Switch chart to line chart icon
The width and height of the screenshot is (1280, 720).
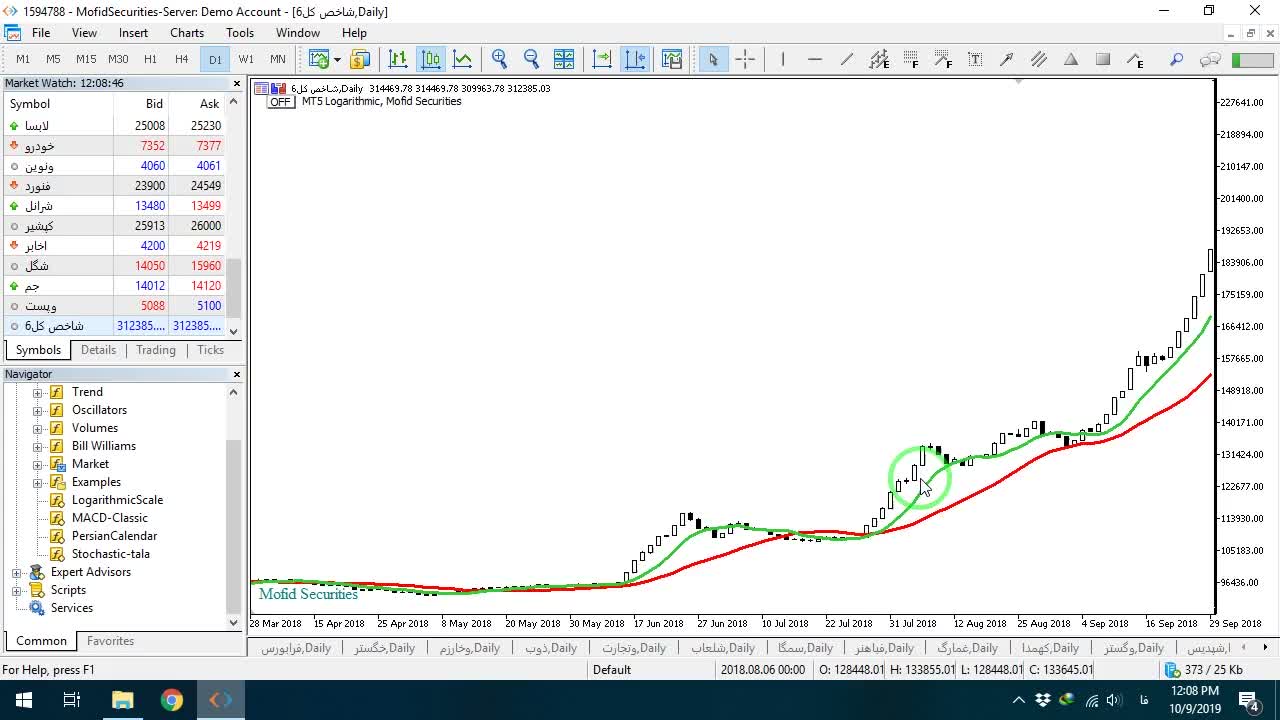(x=462, y=59)
